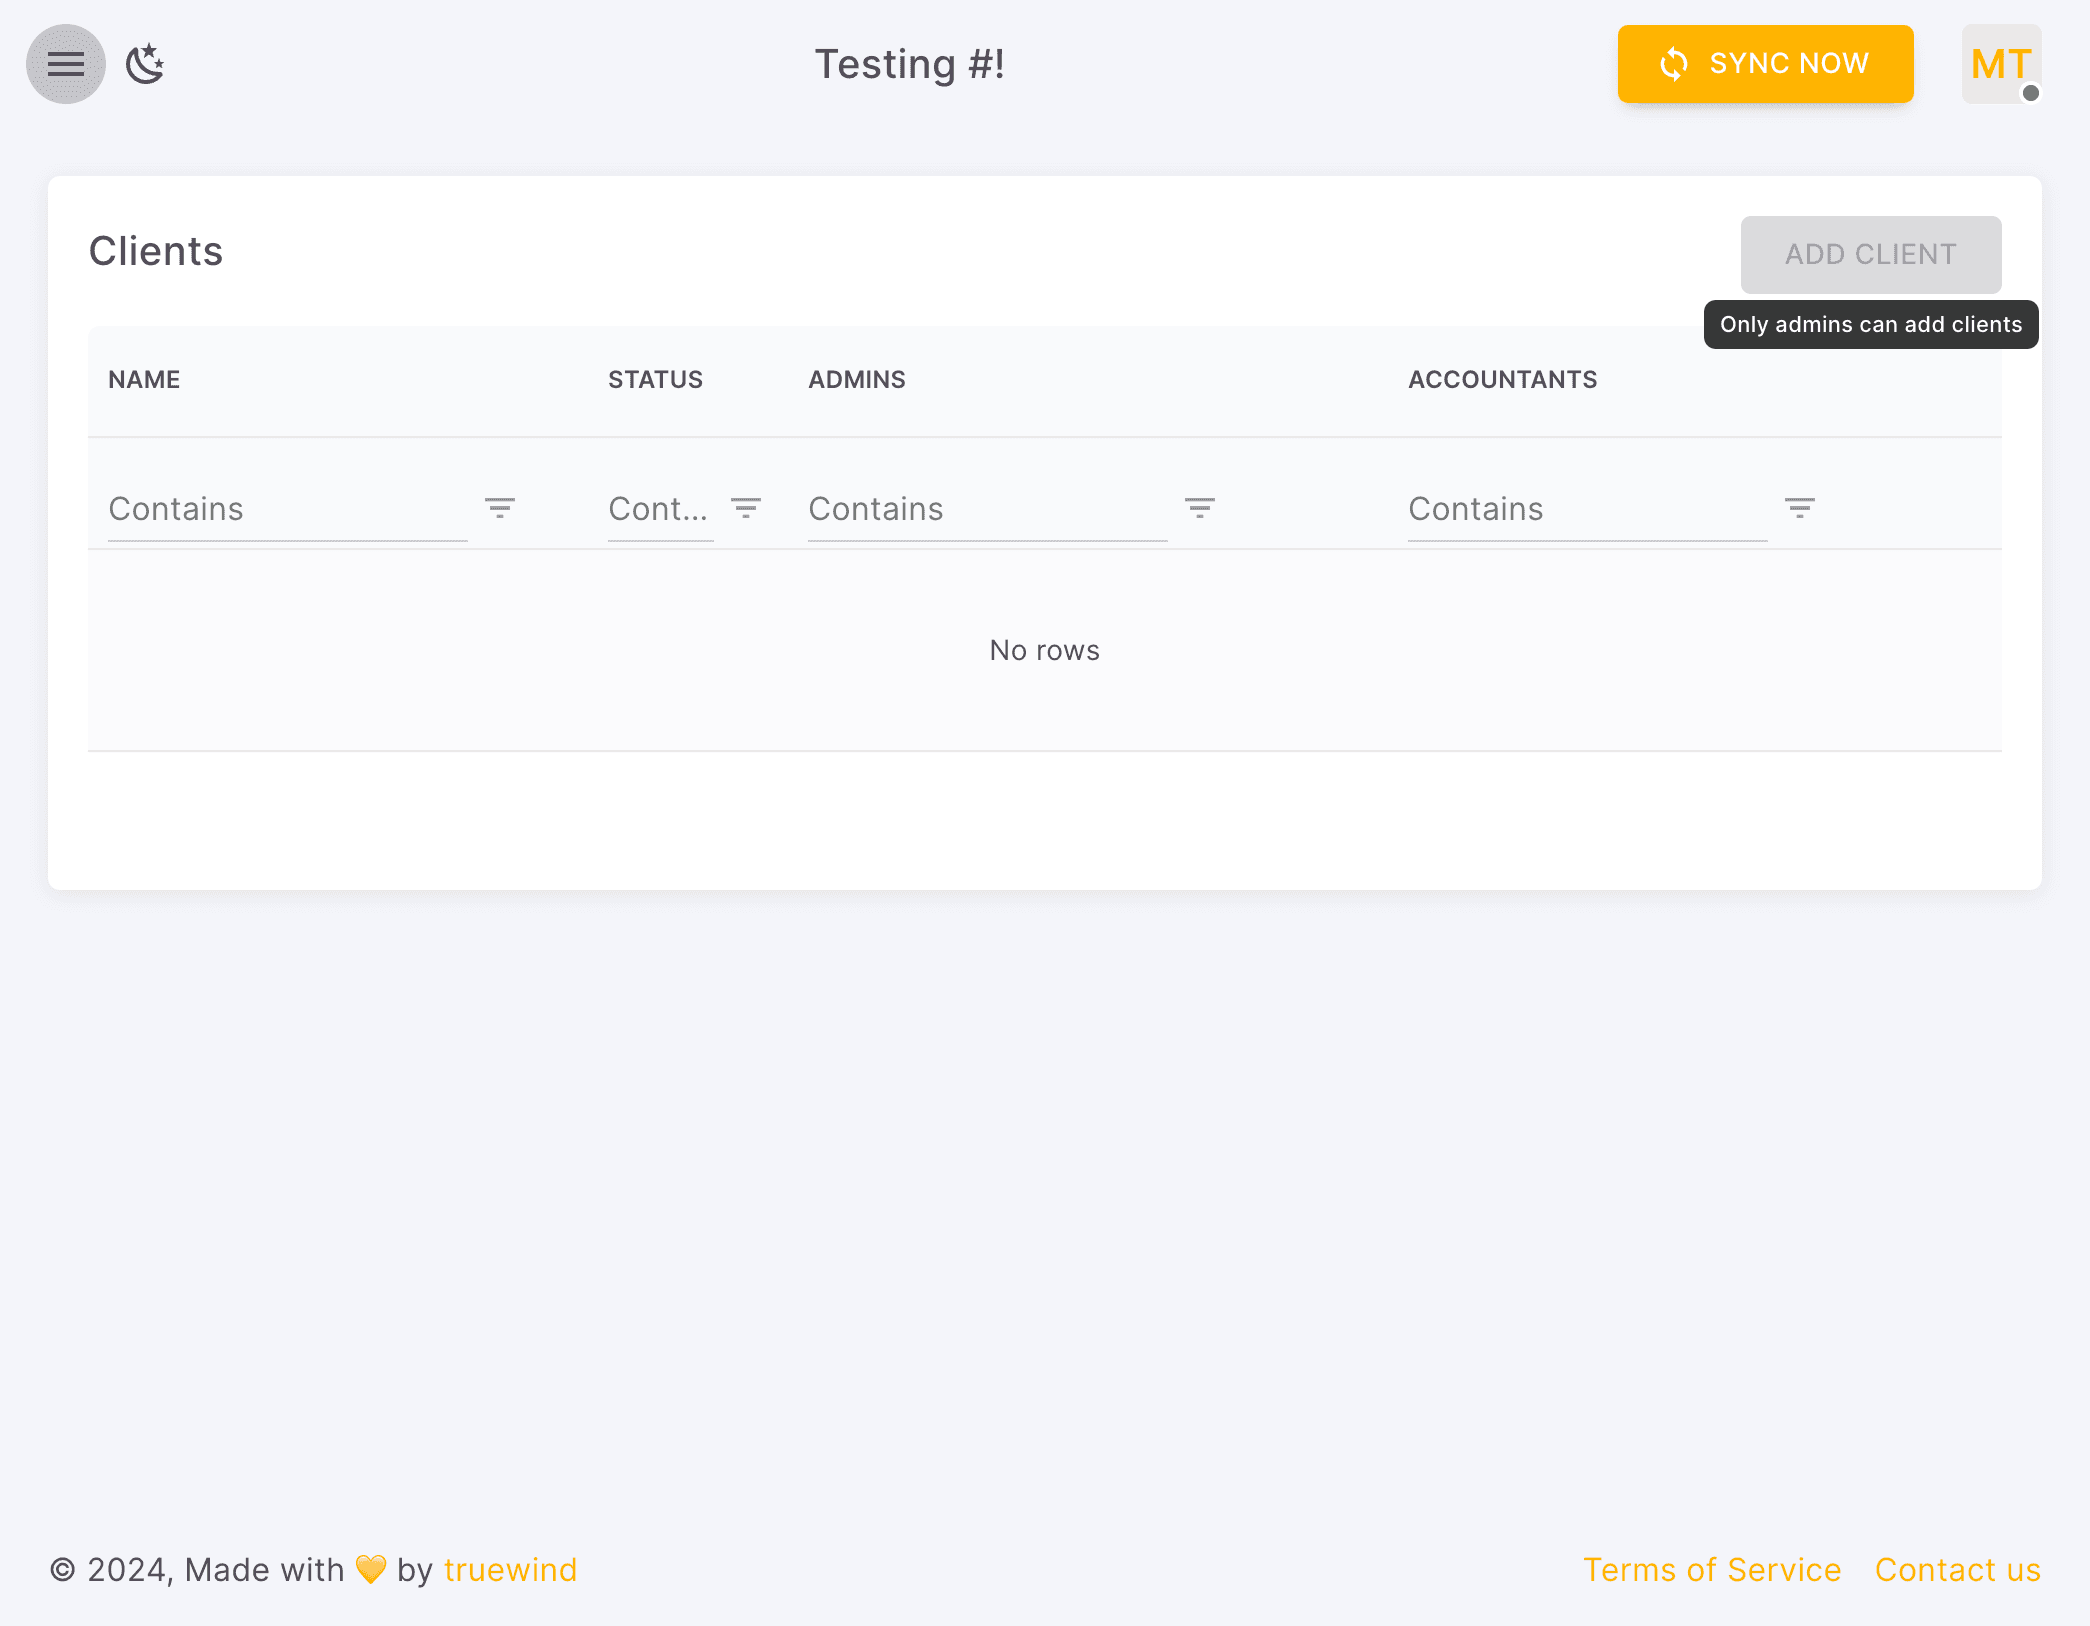The width and height of the screenshot is (2090, 1626).
Task: Click the sync refresh icon
Action: [1673, 64]
